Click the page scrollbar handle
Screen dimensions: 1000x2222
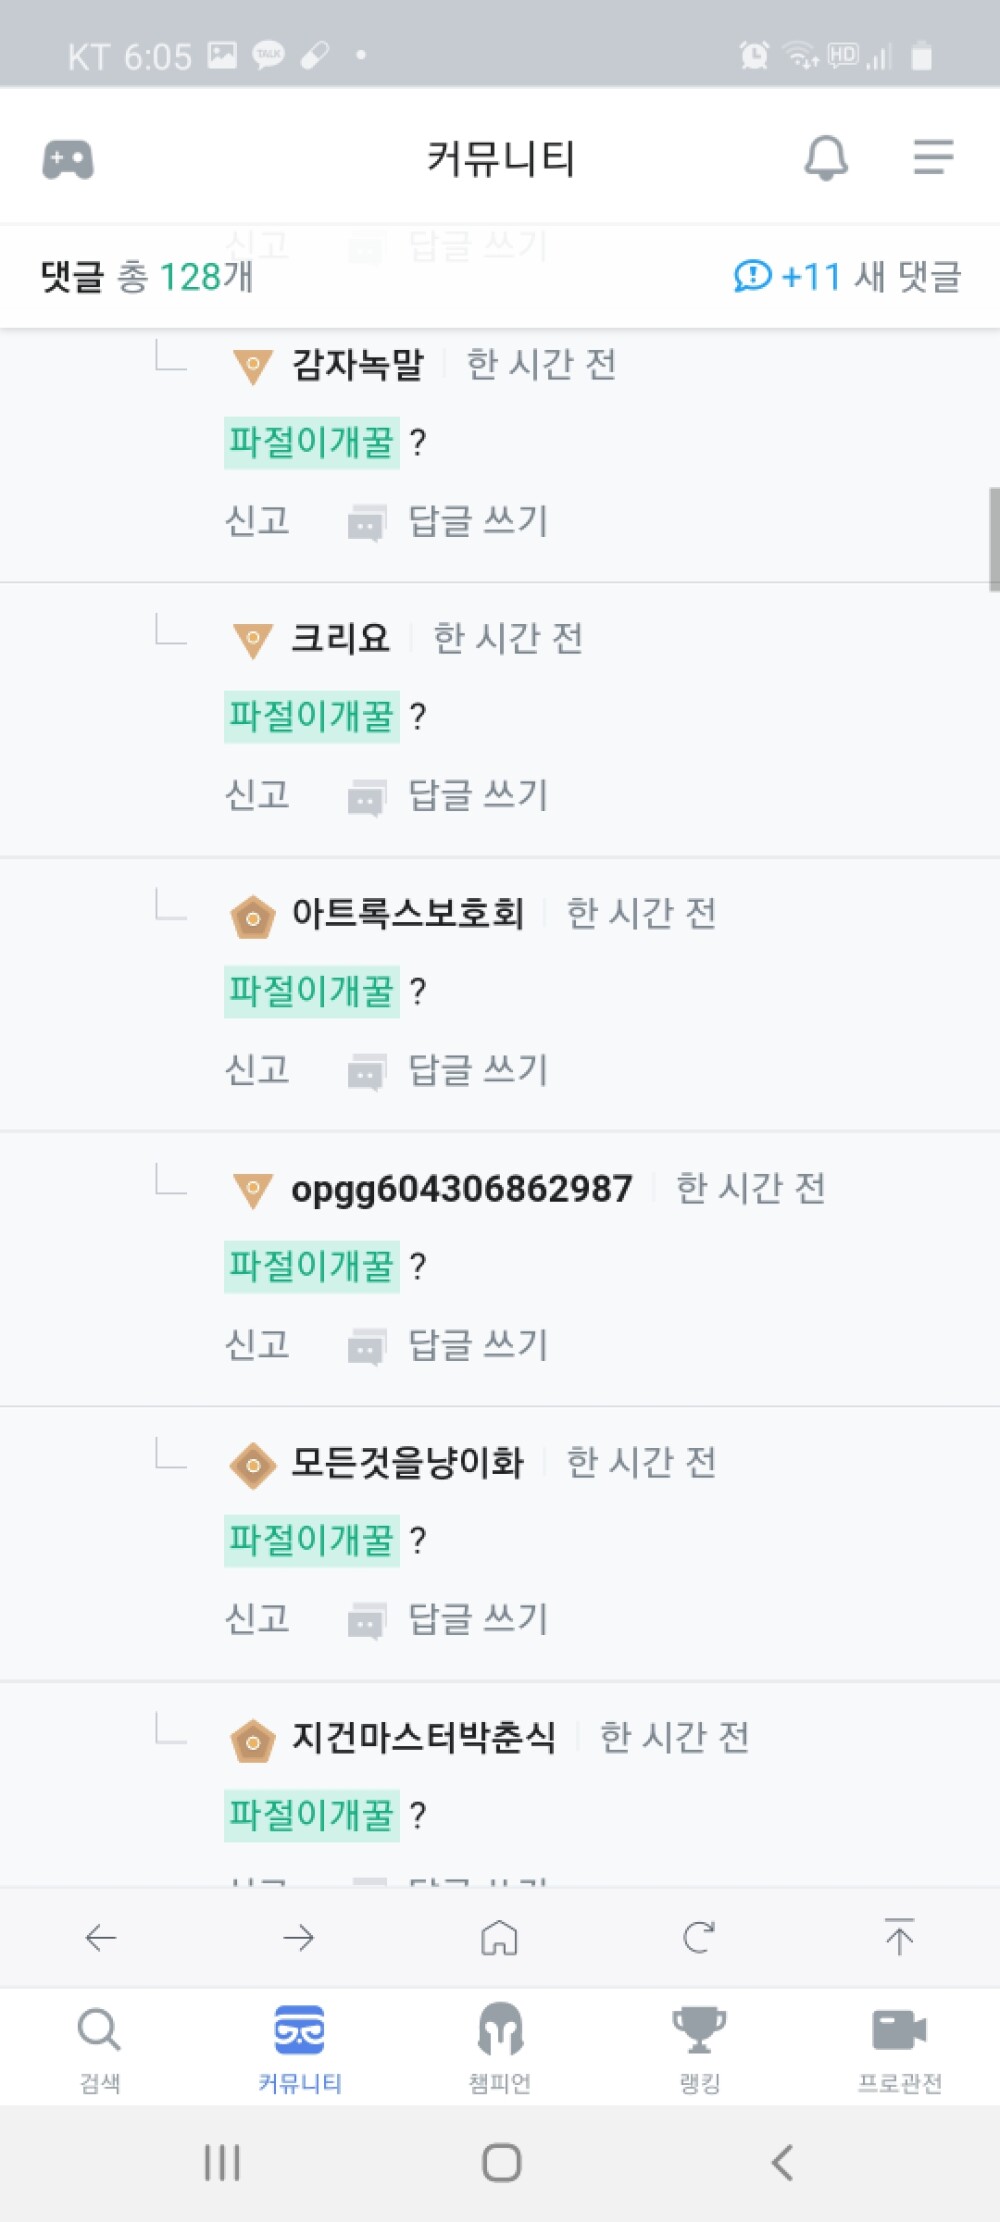pos(994,539)
